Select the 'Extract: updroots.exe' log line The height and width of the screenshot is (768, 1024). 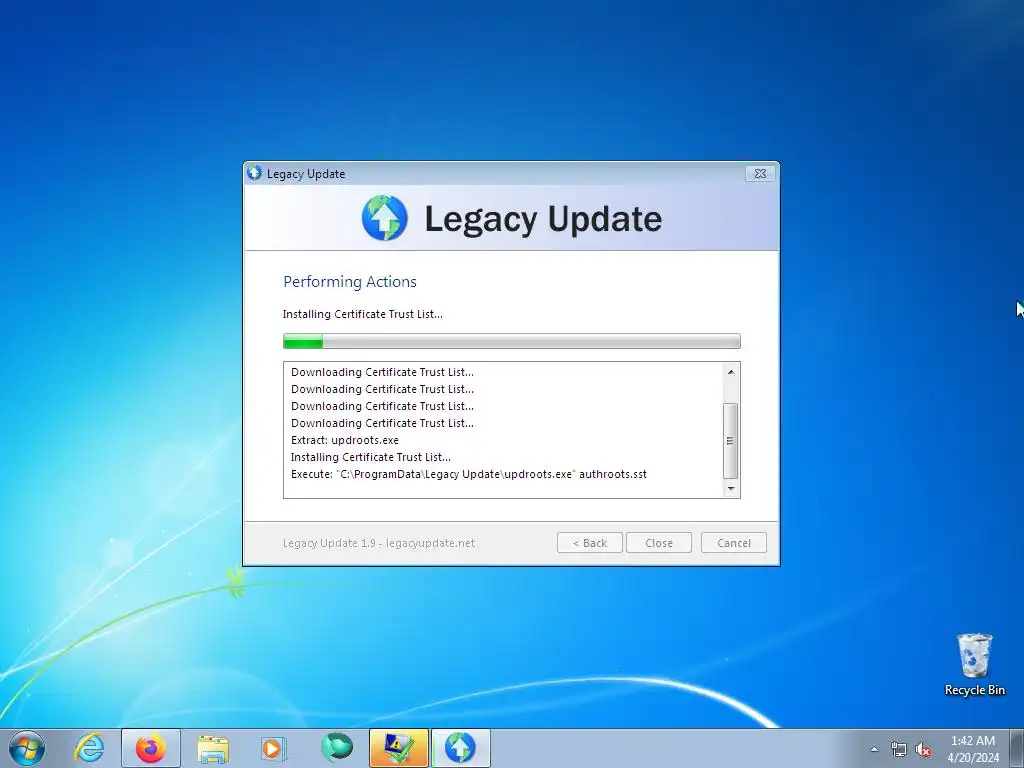[345, 440]
